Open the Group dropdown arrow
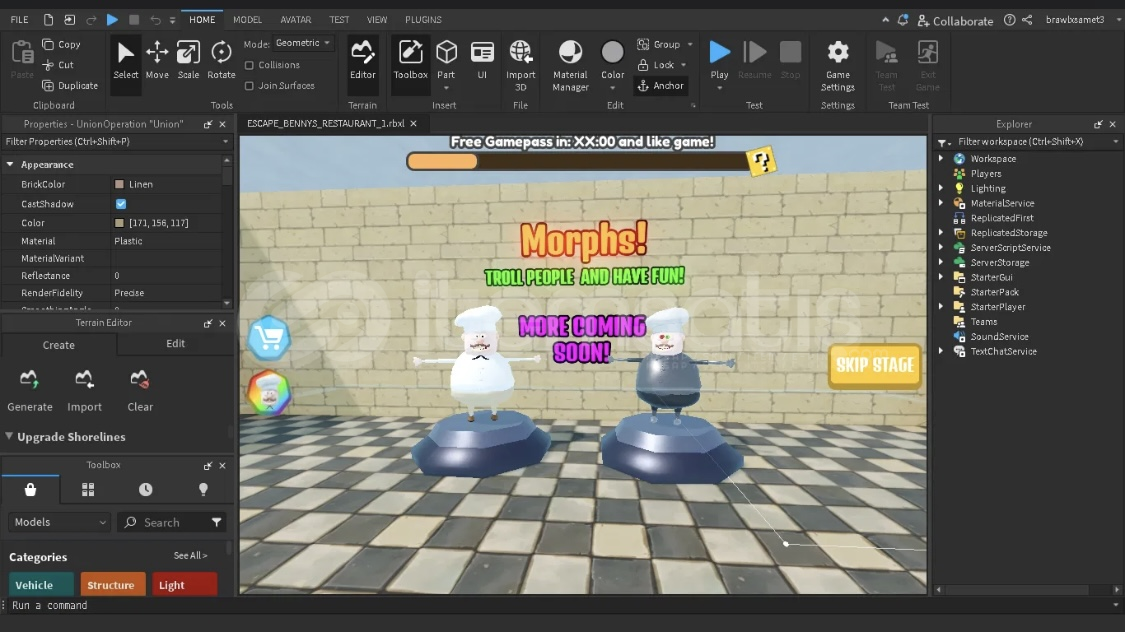The image size is (1125, 632). 690,44
